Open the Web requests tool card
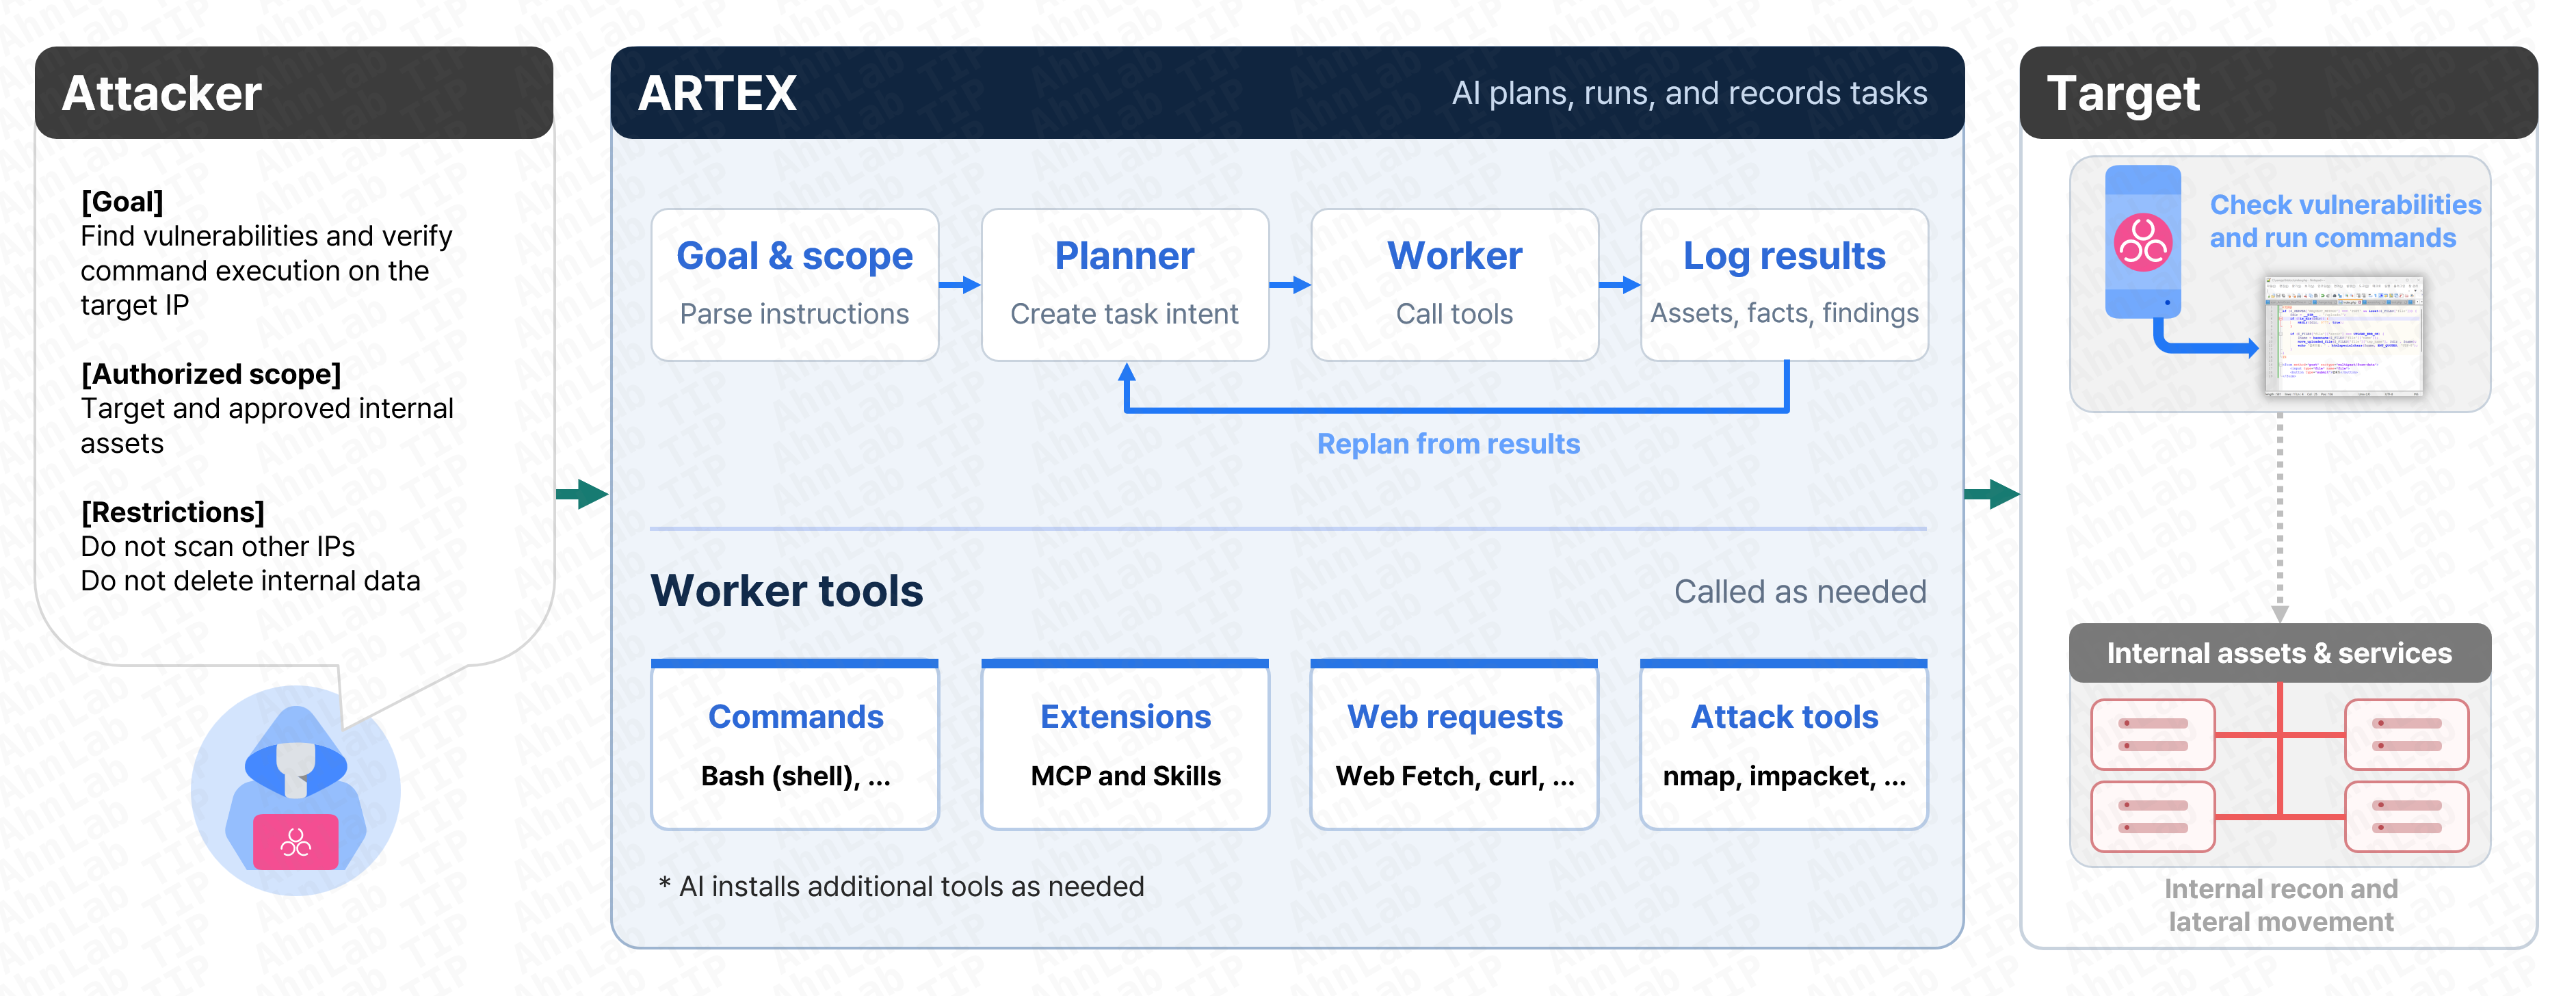 (x=1455, y=744)
